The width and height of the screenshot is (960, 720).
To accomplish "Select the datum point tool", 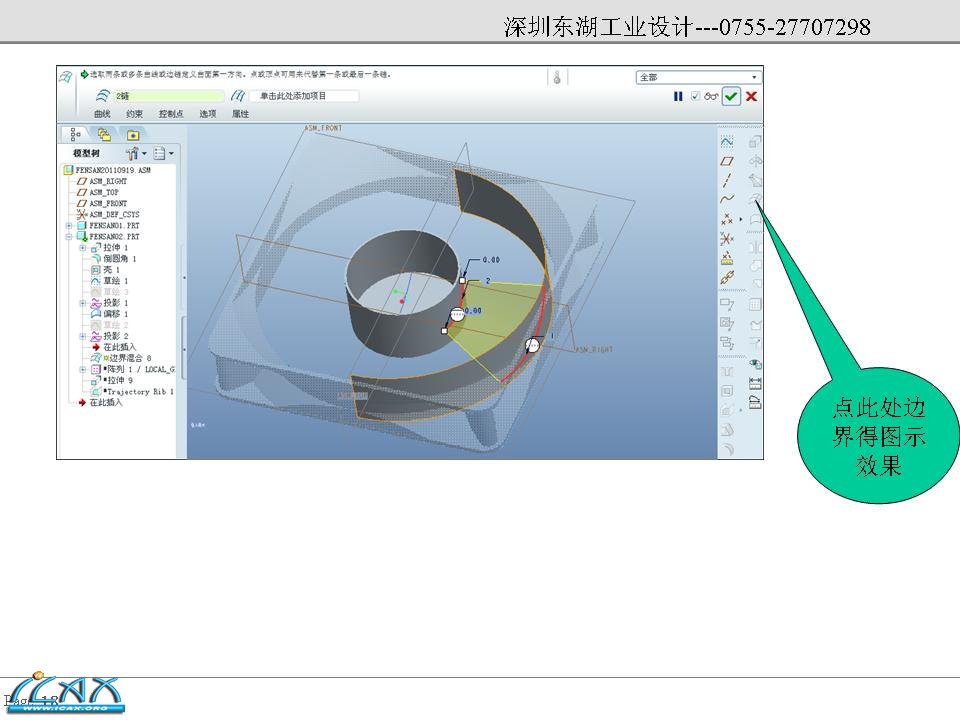I will point(727,219).
